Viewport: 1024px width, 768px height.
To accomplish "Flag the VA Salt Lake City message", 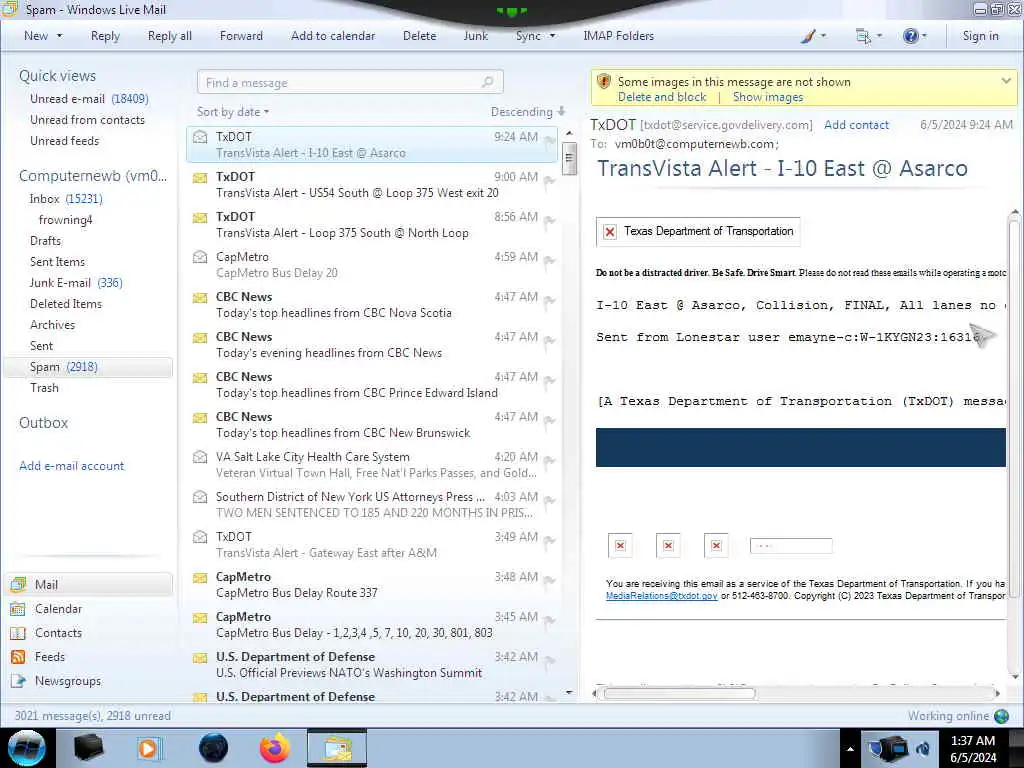I will (x=549, y=460).
